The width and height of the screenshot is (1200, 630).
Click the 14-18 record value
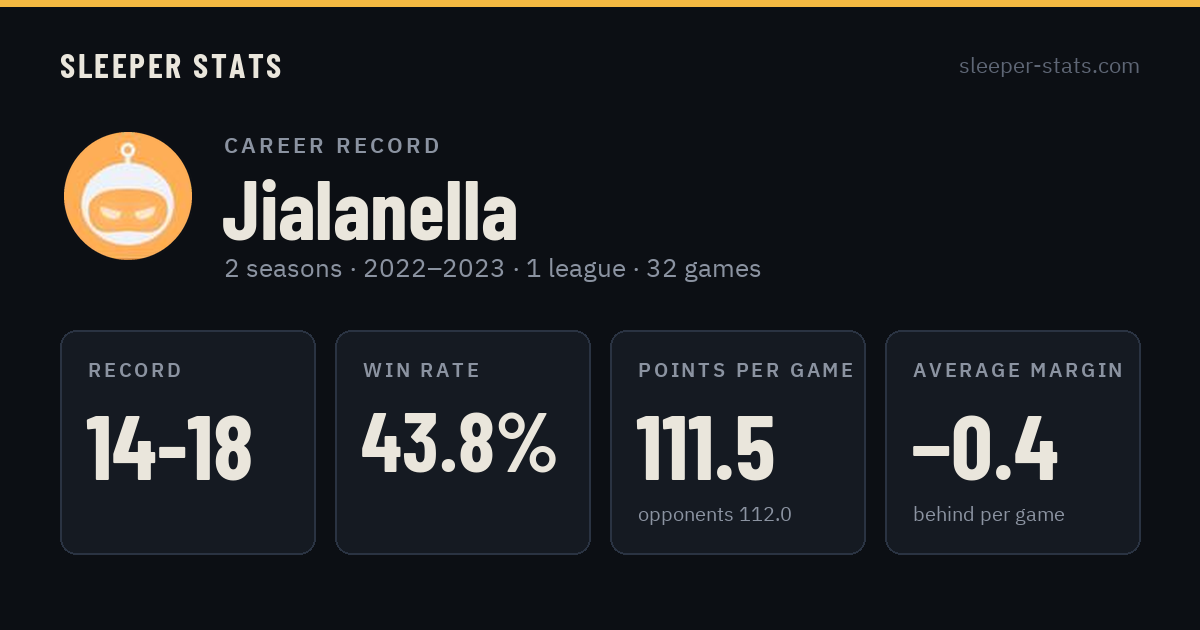(x=169, y=448)
